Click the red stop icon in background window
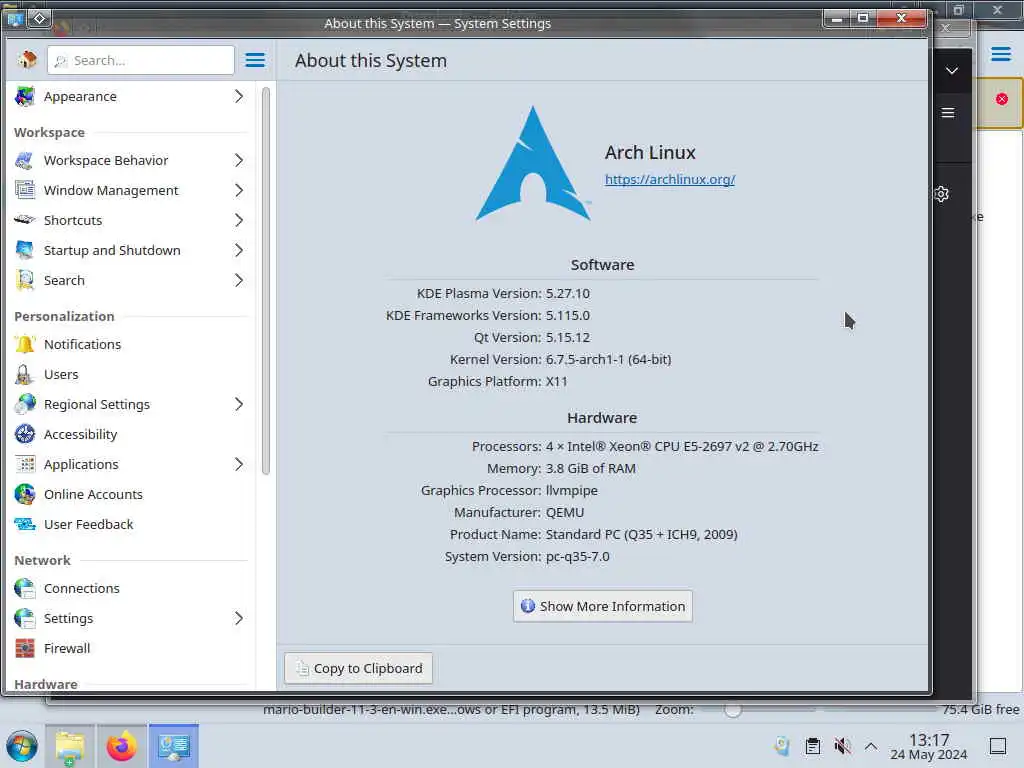This screenshot has height=768, width=1024. coord(1001,99)
